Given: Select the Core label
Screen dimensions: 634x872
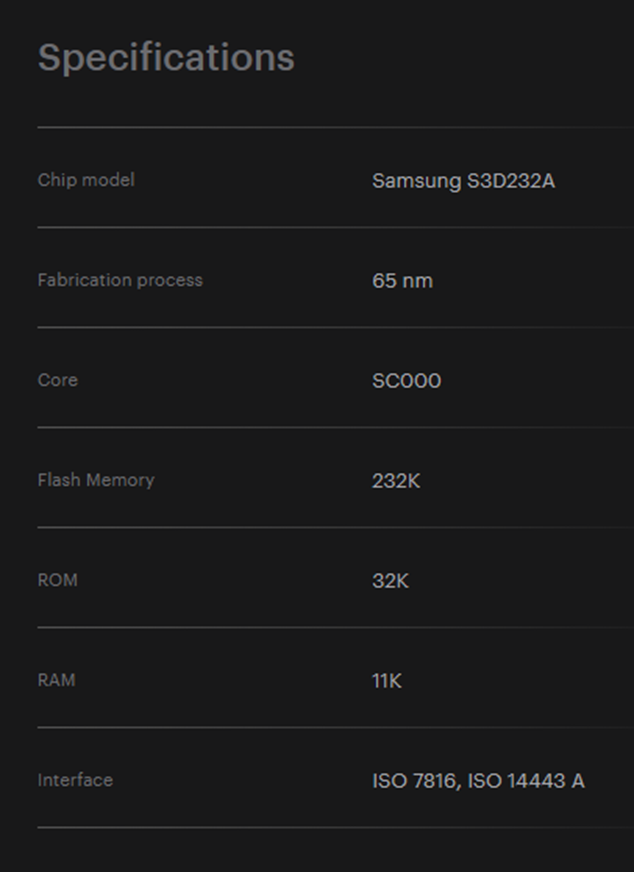Looking at the screenshot, I should click(x=57, y=380).
